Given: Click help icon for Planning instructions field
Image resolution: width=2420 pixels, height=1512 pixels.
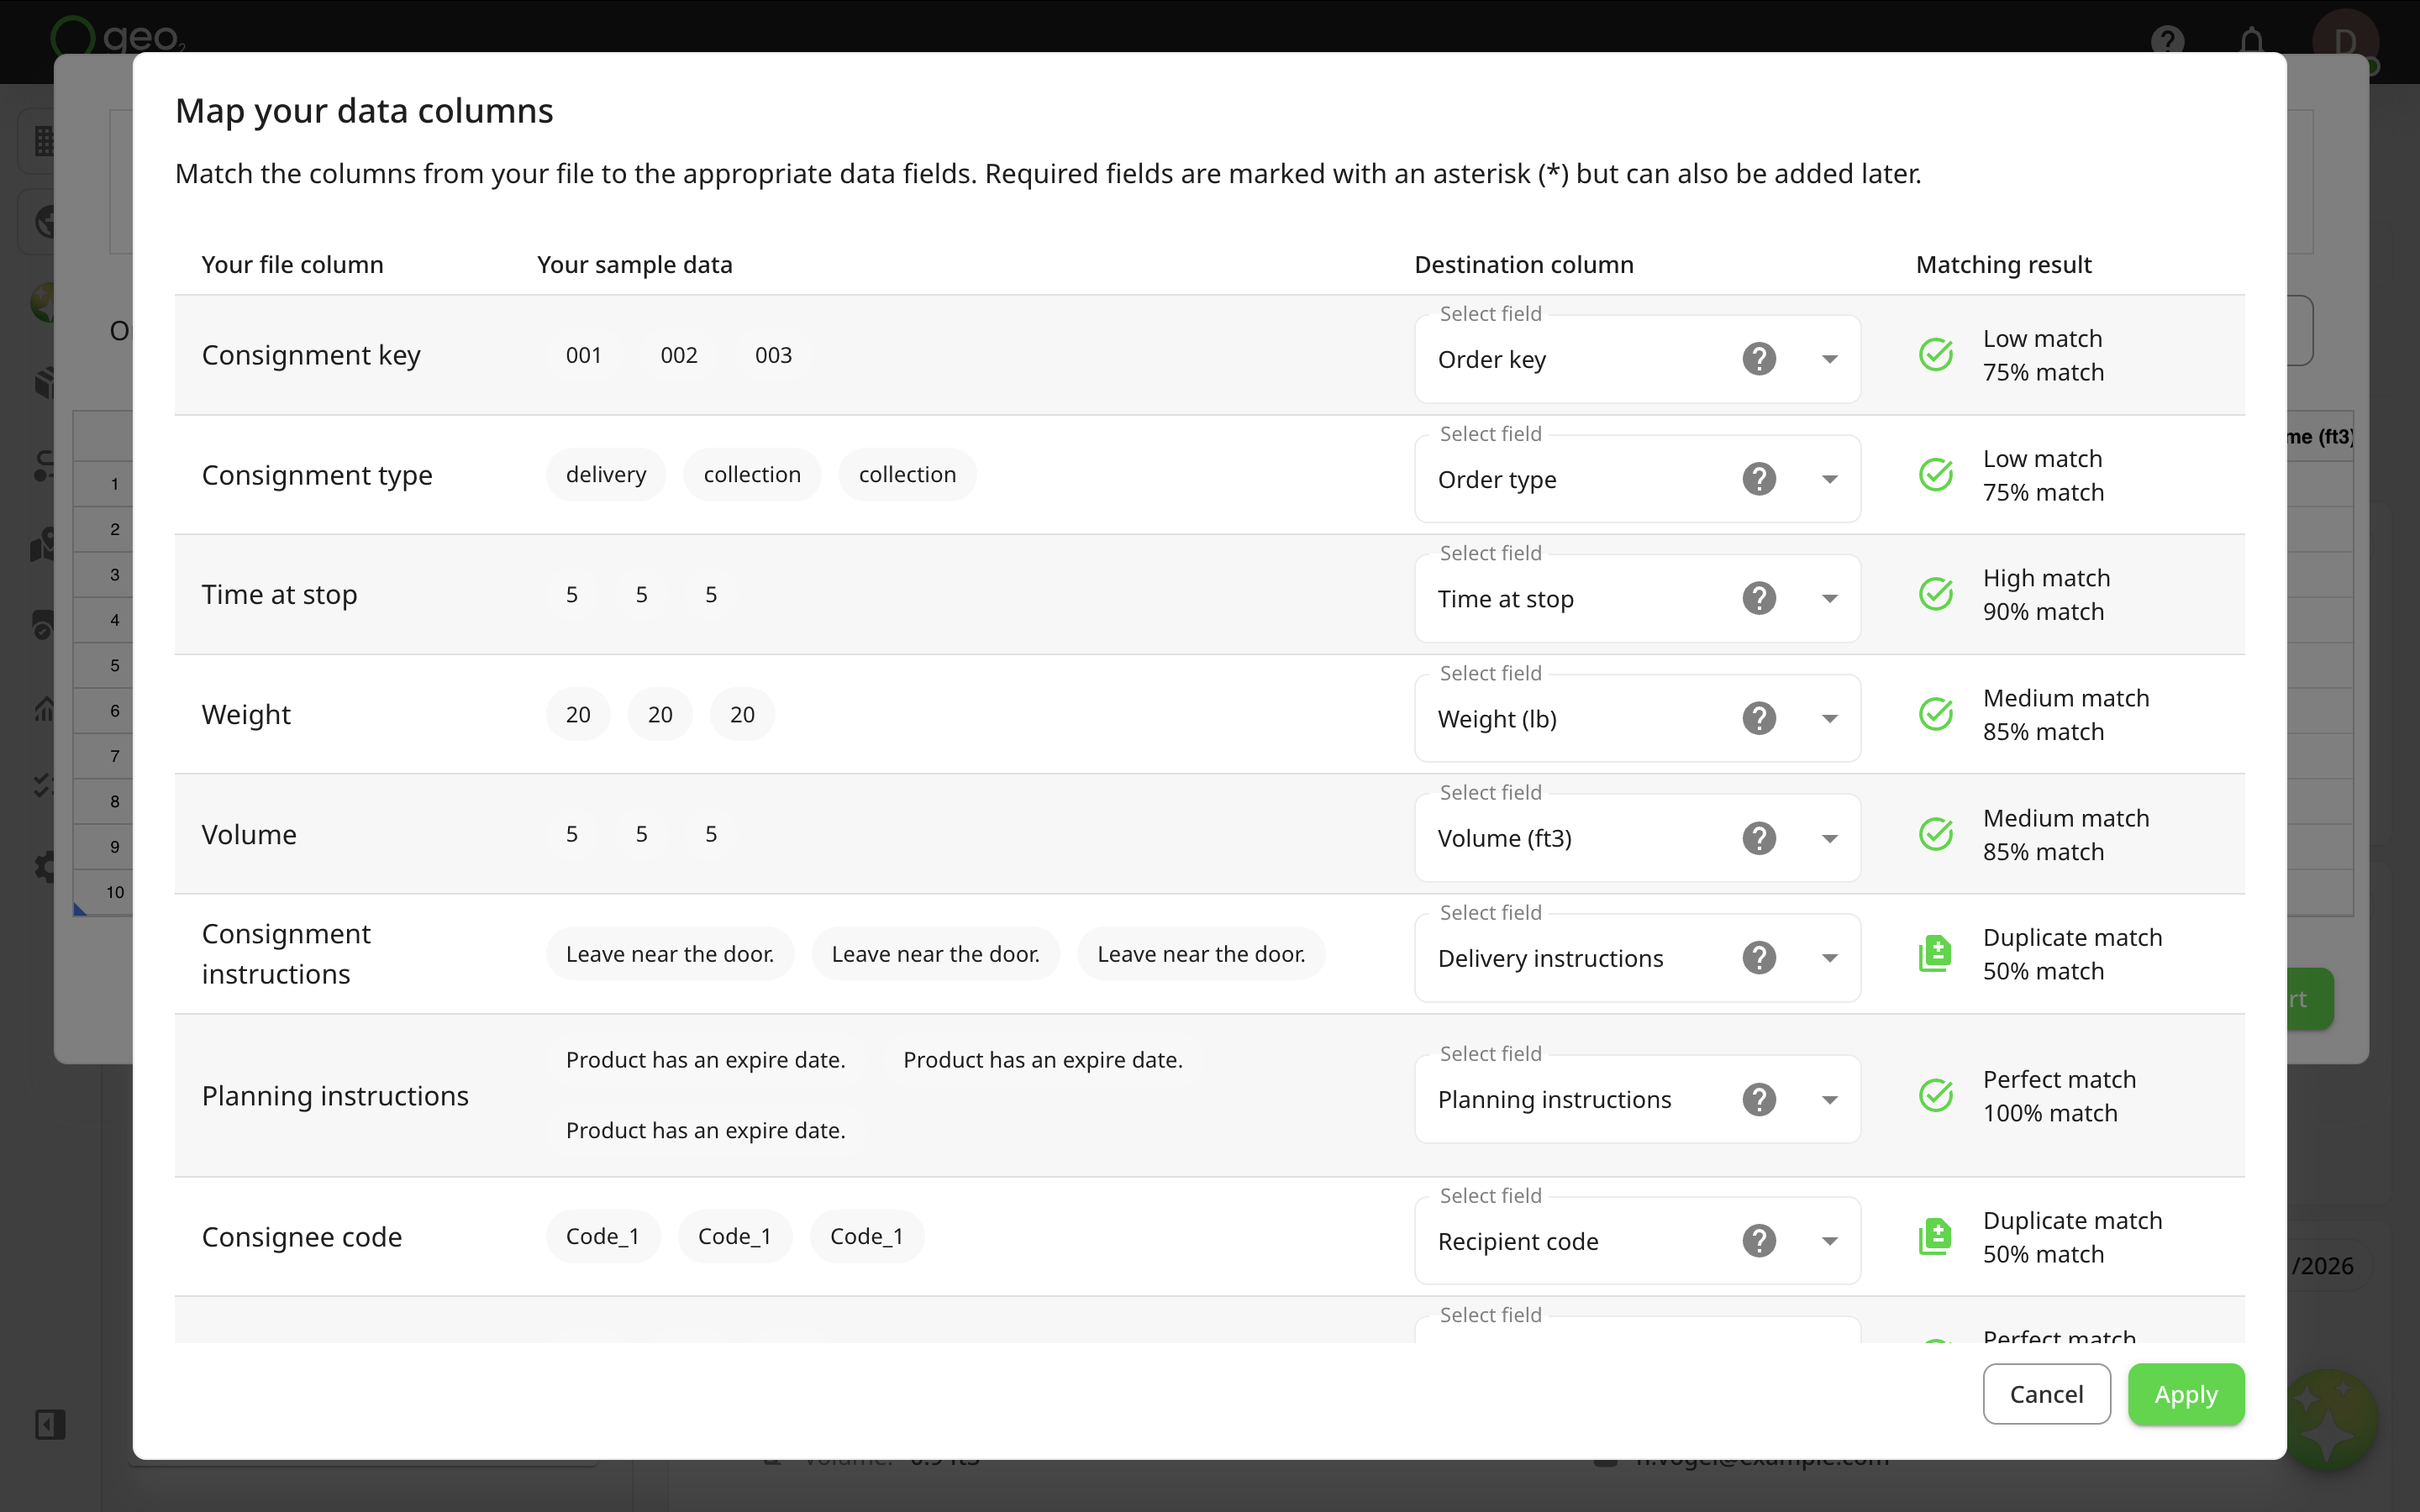Looking at the screenshot, I should pyautogui.click(x=1759, y=1099).
